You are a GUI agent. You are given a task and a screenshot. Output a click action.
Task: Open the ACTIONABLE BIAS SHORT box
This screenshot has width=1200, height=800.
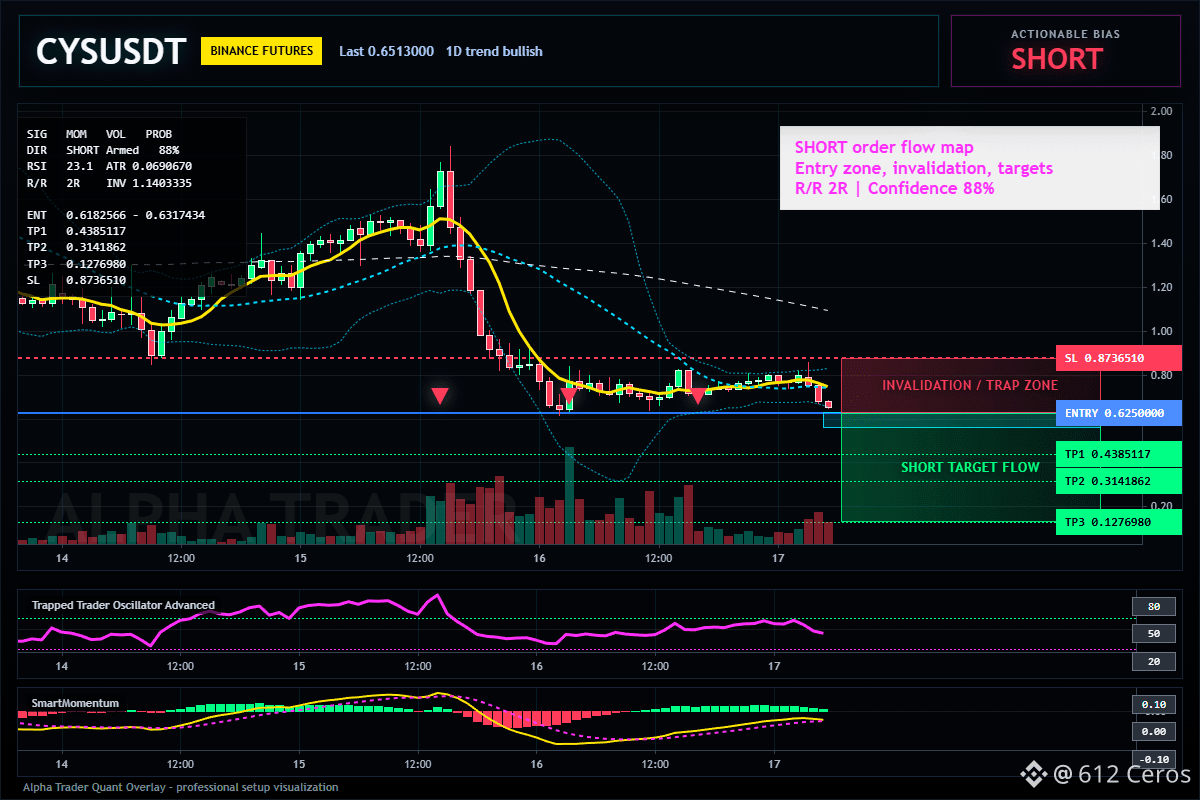click(1065, 51)
